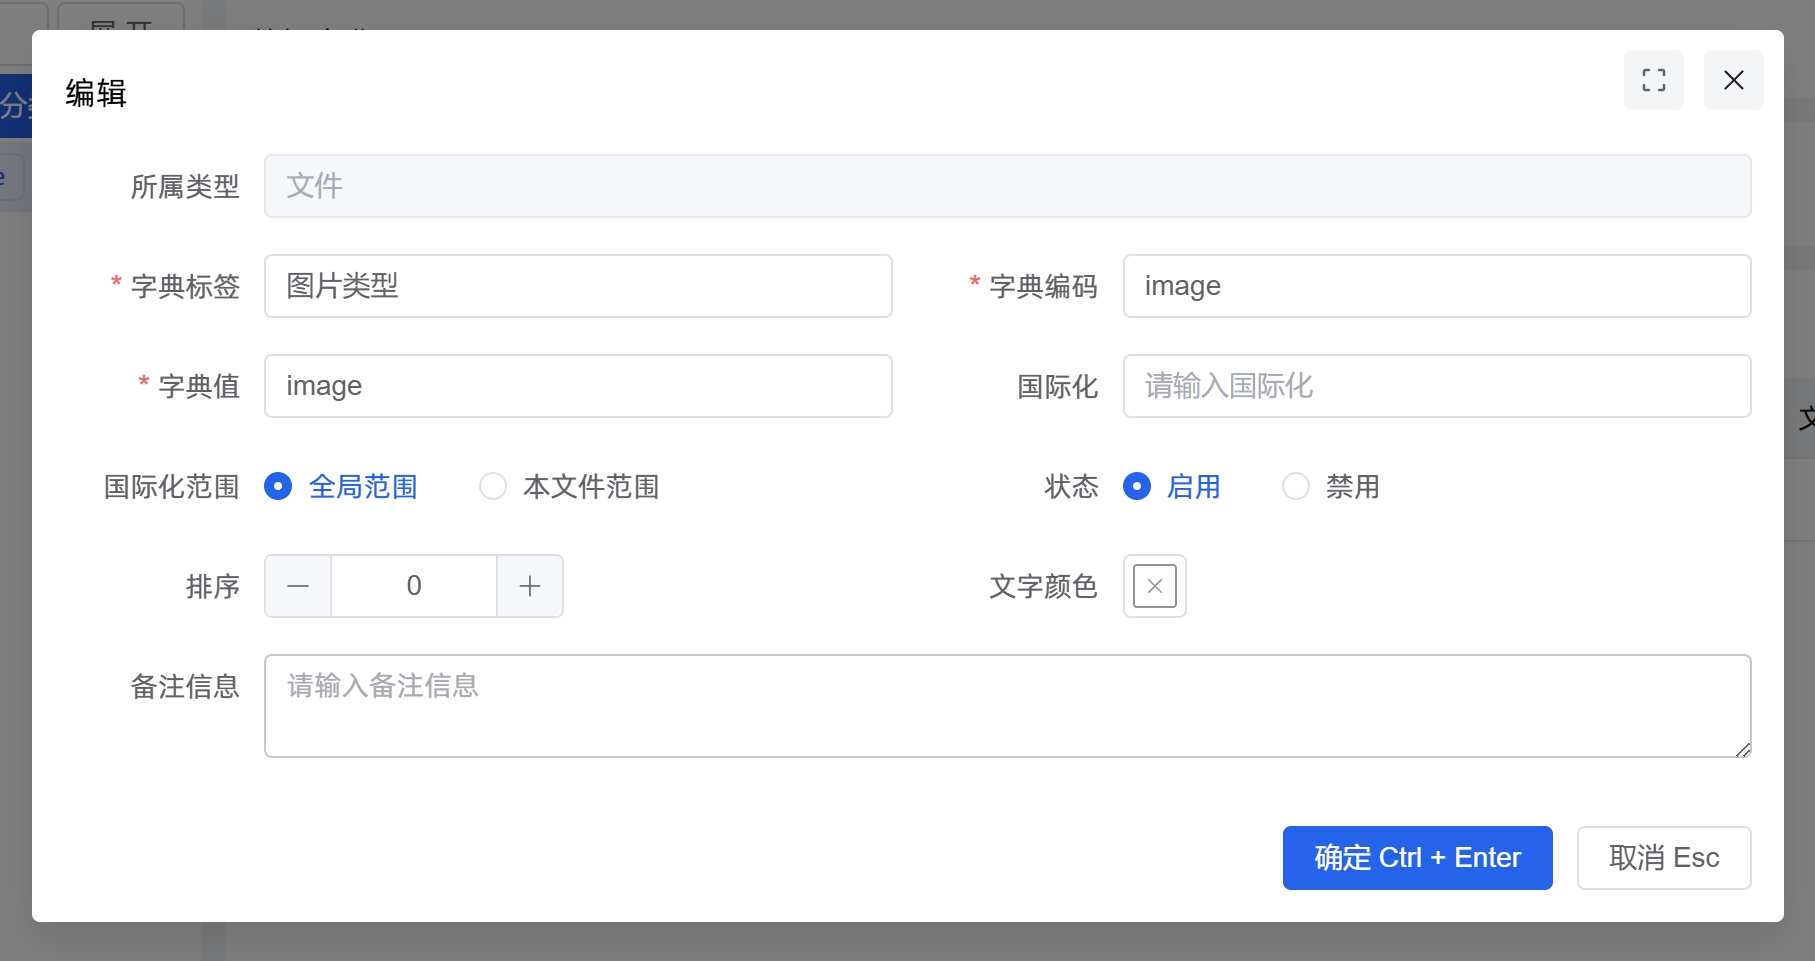Click the 字典编码 field showing image
This screenshot has width=1815, height=961.
point(1437,286)
